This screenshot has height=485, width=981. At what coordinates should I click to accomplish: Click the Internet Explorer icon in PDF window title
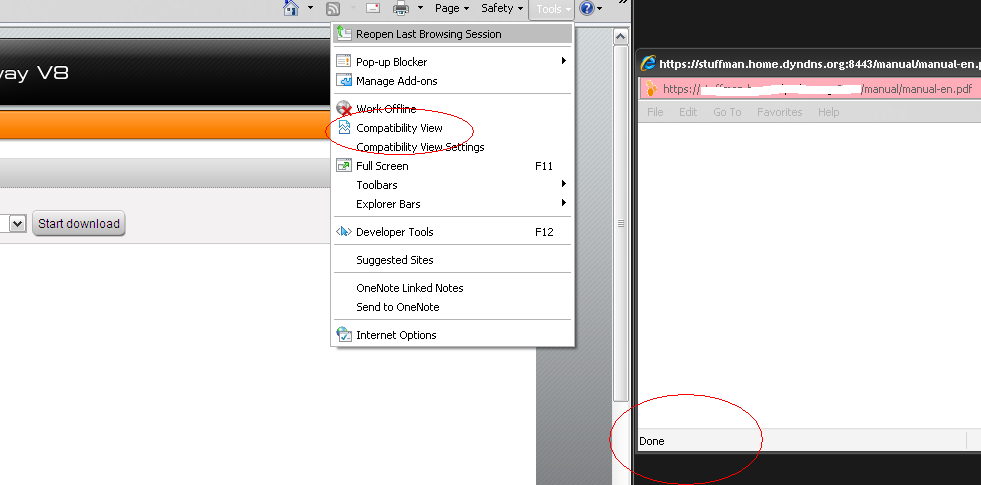[649, 63]
